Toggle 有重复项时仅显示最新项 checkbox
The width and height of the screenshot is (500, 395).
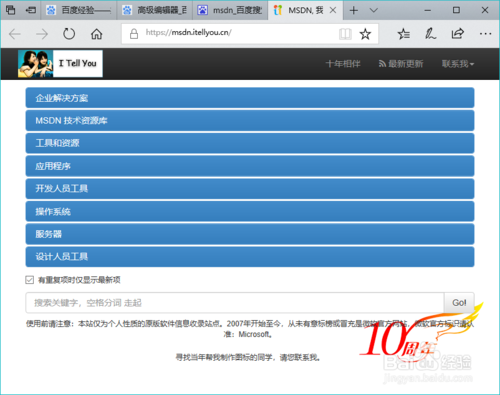(29, 280)
